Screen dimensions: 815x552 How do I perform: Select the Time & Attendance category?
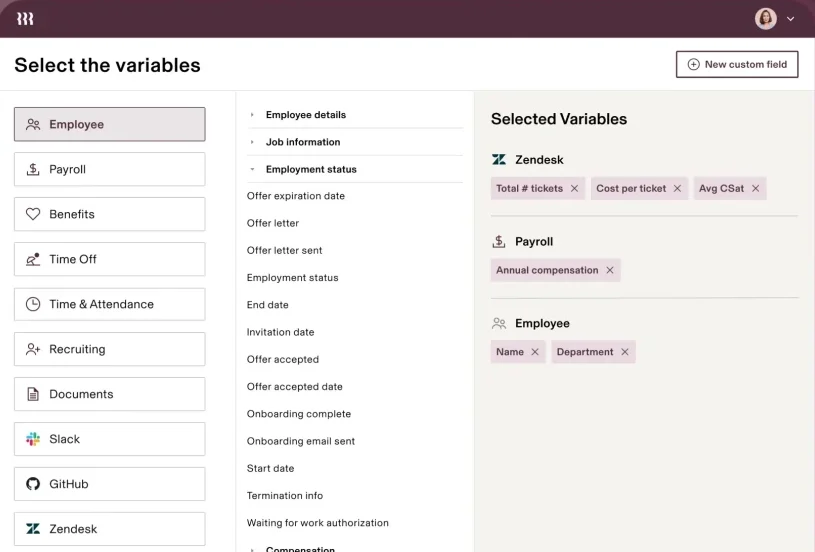tap(110, 304)
